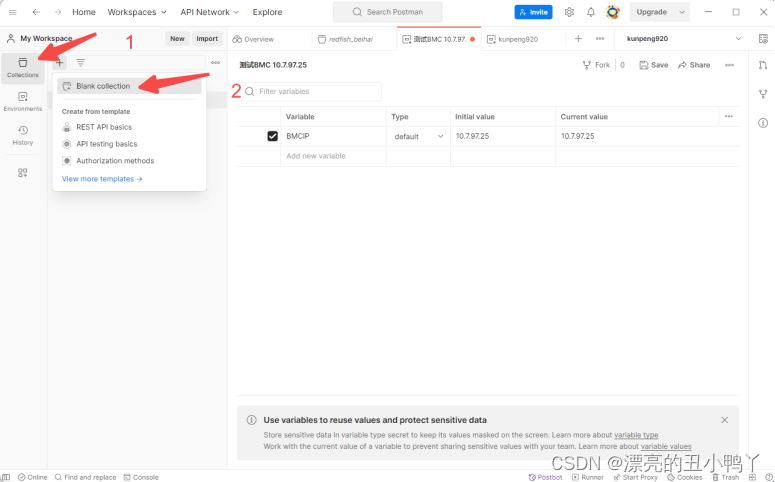Open Runner from the status bar
Screen dimensions: 775x482
588,477
